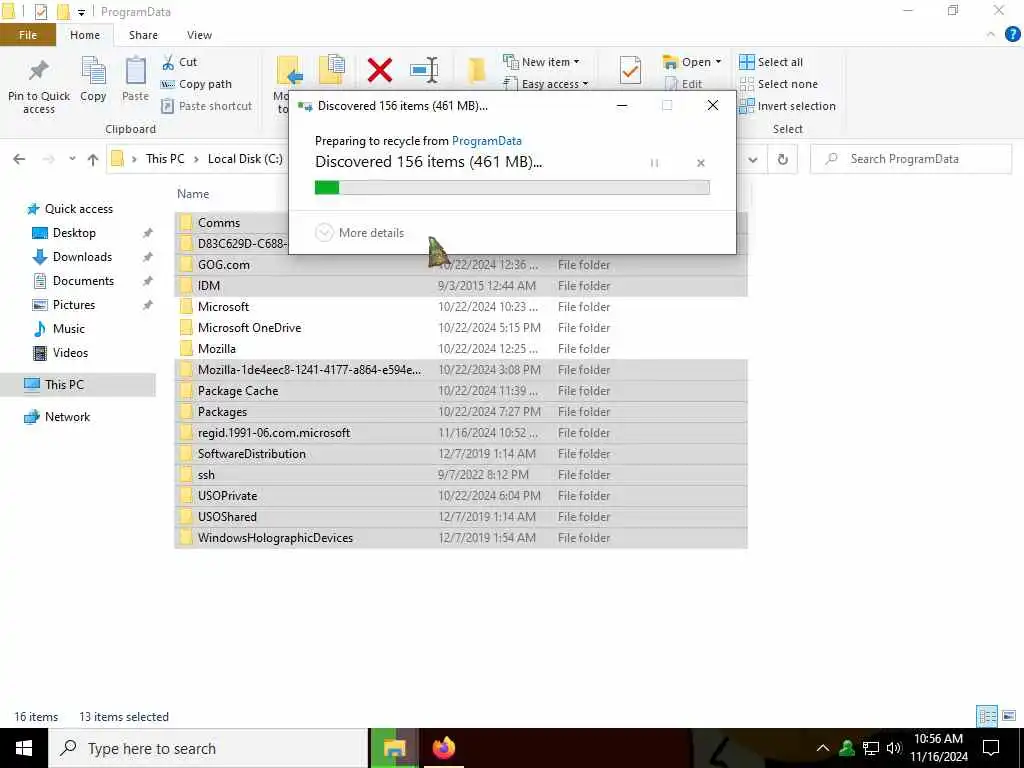The height and width of the screenshot is (768, 1024).
Task: Switch to the View ribbon tab
Action: click(199, 35)
